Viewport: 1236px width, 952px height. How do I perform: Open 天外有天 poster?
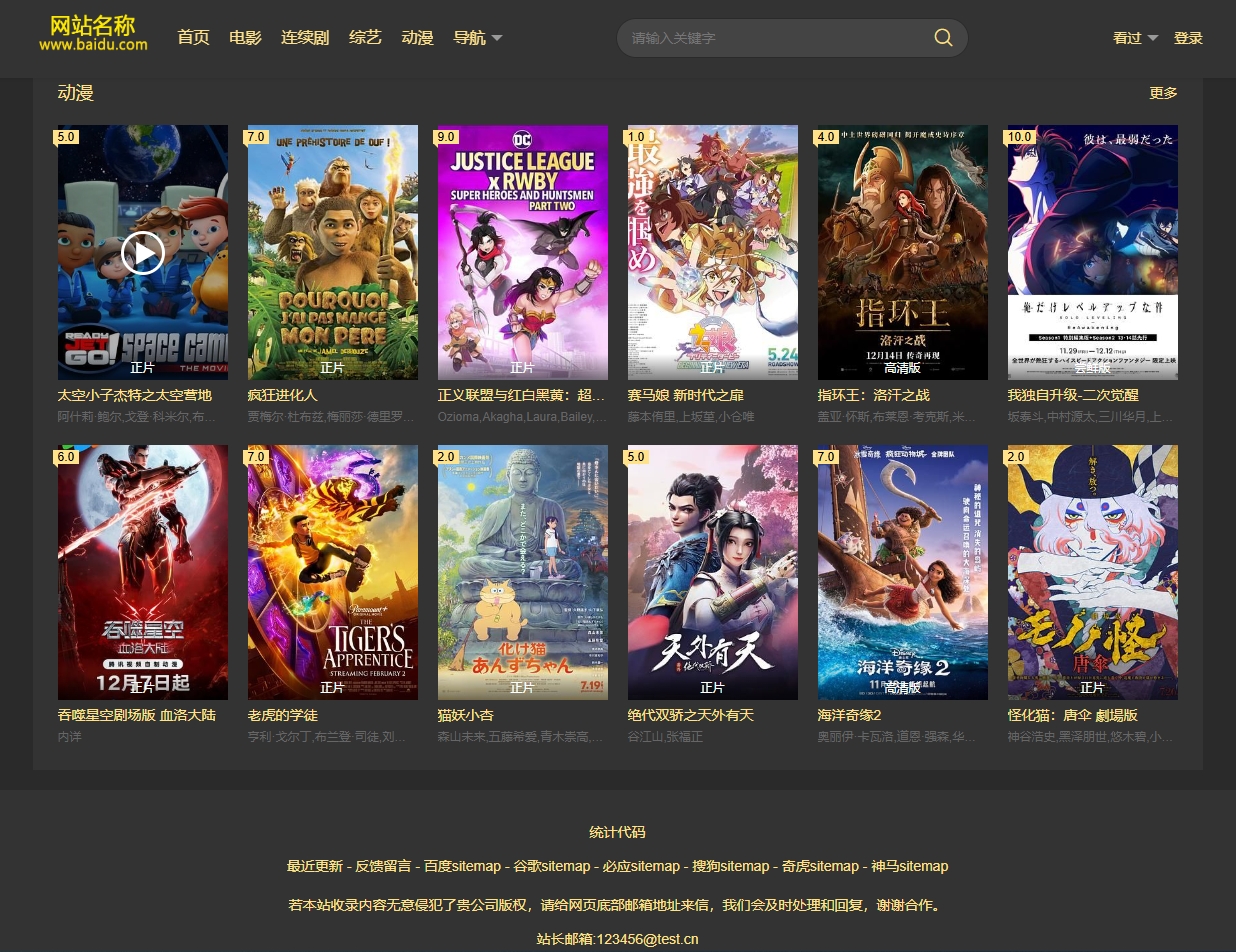pyautogui.click(x=713, y=572)
